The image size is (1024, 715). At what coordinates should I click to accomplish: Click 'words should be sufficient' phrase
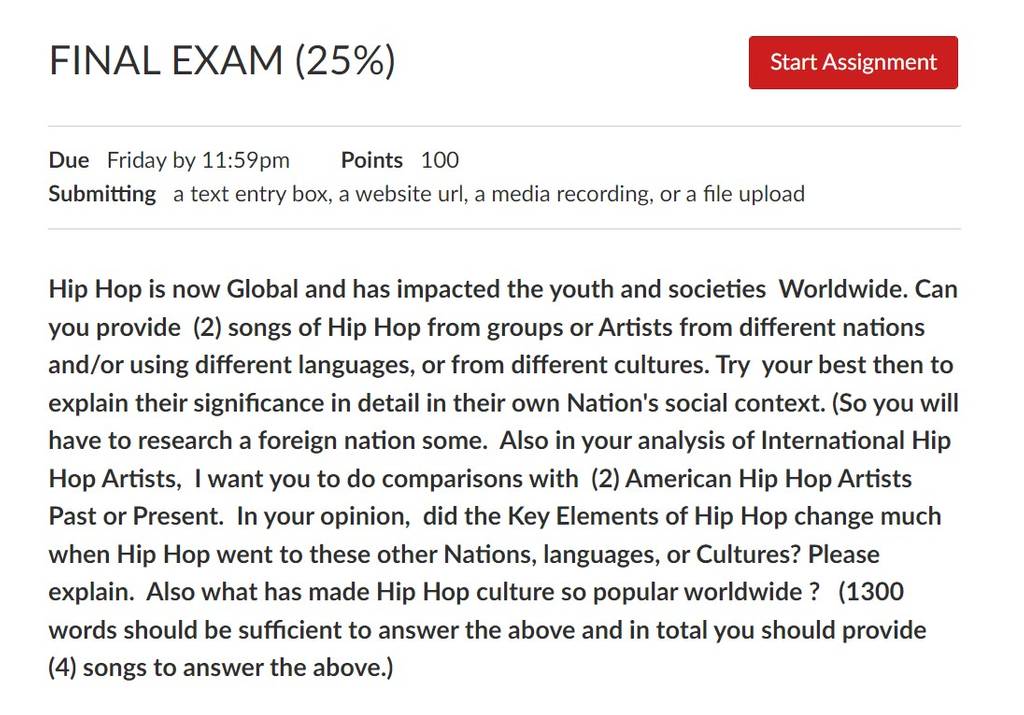(x=210, y=630)
